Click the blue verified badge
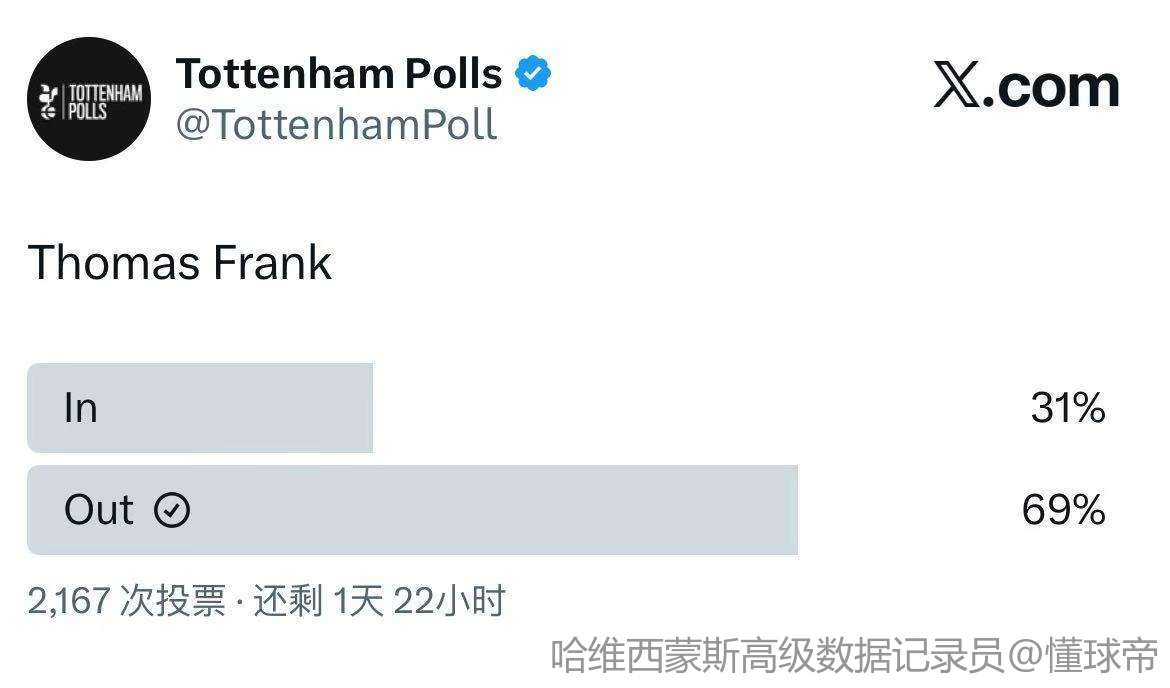The height and width of the screenshot is (688, 1170). tap(533, 73)
